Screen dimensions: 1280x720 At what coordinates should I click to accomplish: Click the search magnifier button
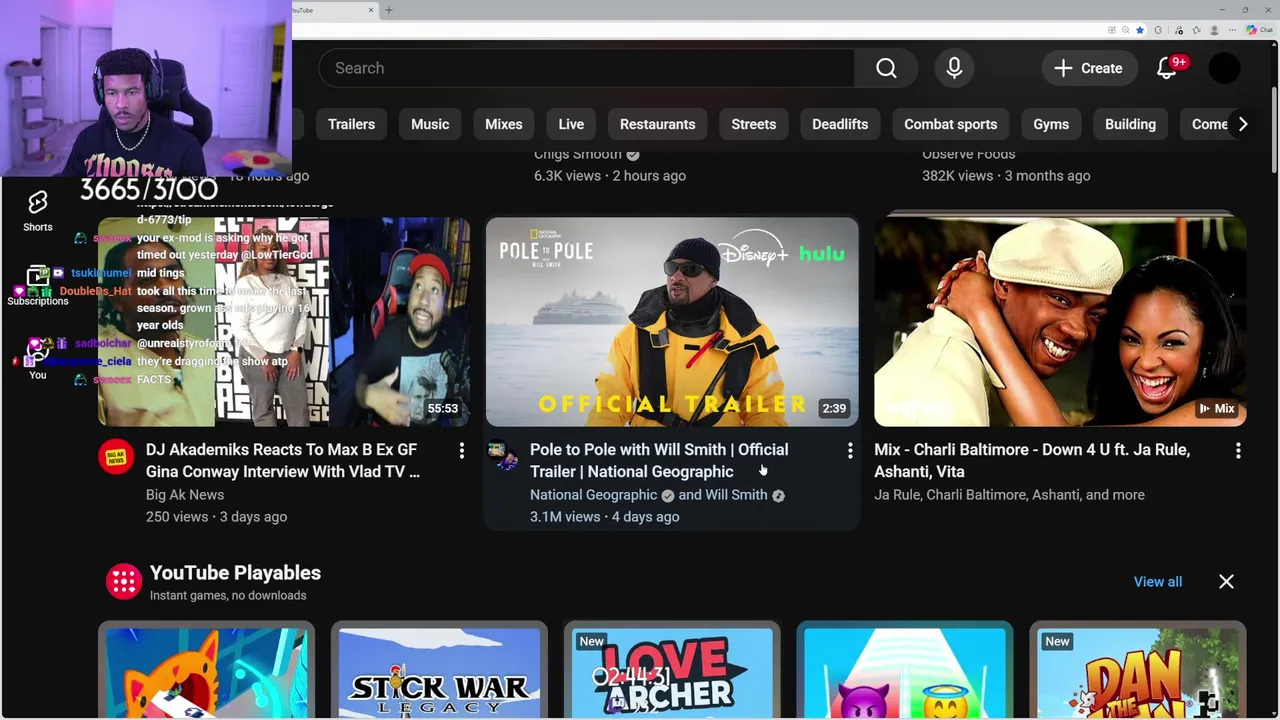pos(886,68)
